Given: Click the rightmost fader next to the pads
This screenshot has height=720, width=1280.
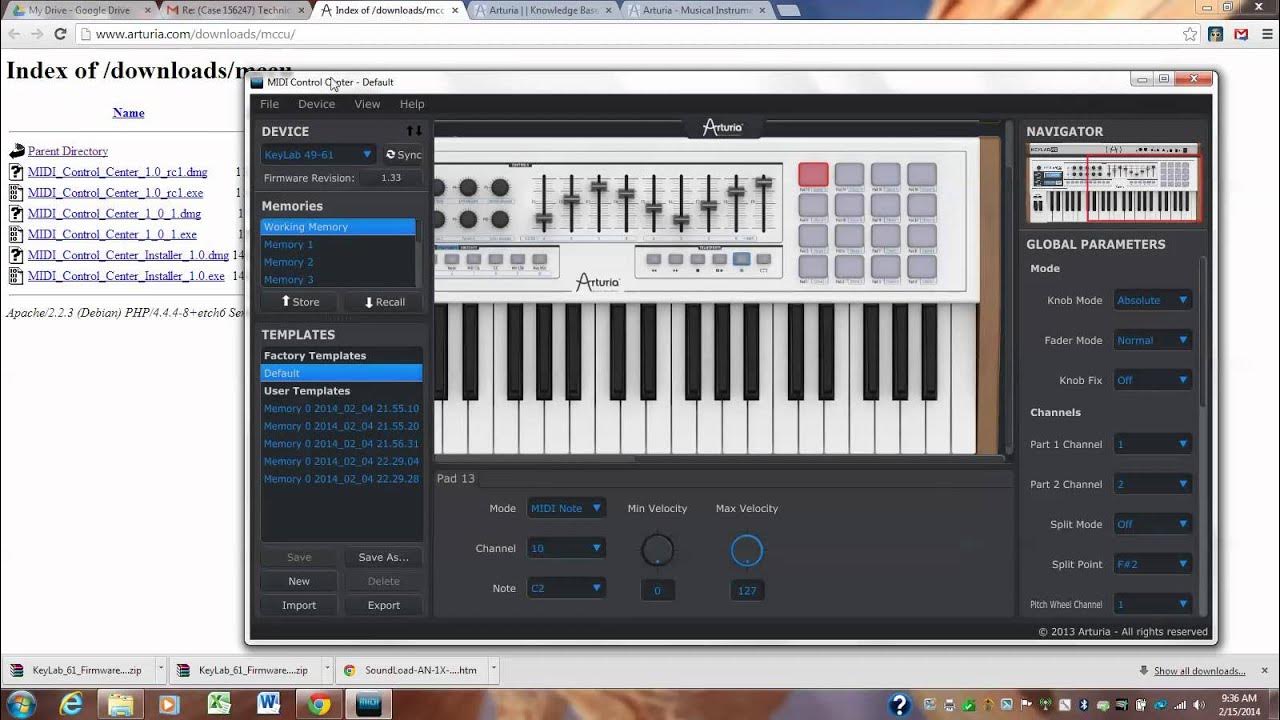Looking at the screenshot, I should 764,184.
